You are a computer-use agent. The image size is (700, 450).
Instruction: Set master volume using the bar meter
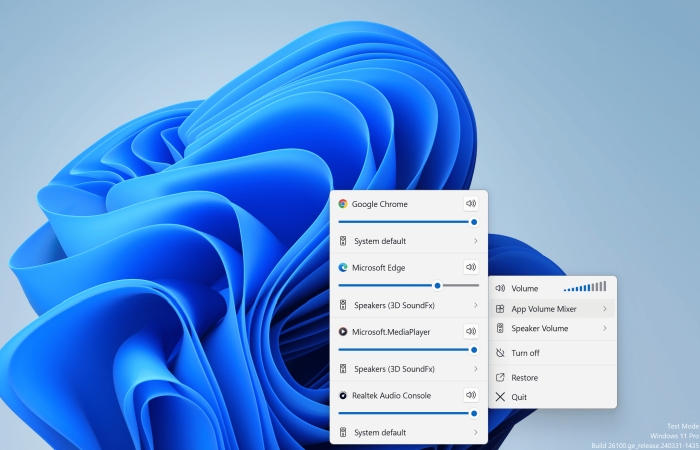pyautogui.click(x=585, y=287)
